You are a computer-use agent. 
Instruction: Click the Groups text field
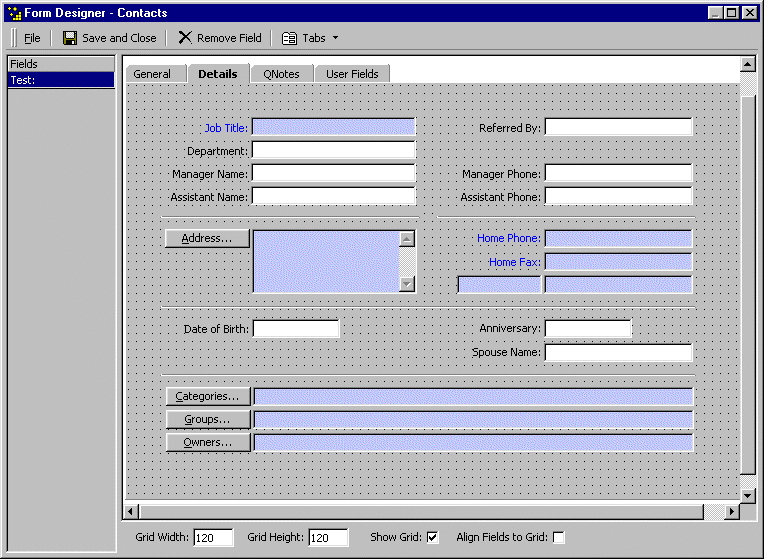coord(473,420)
